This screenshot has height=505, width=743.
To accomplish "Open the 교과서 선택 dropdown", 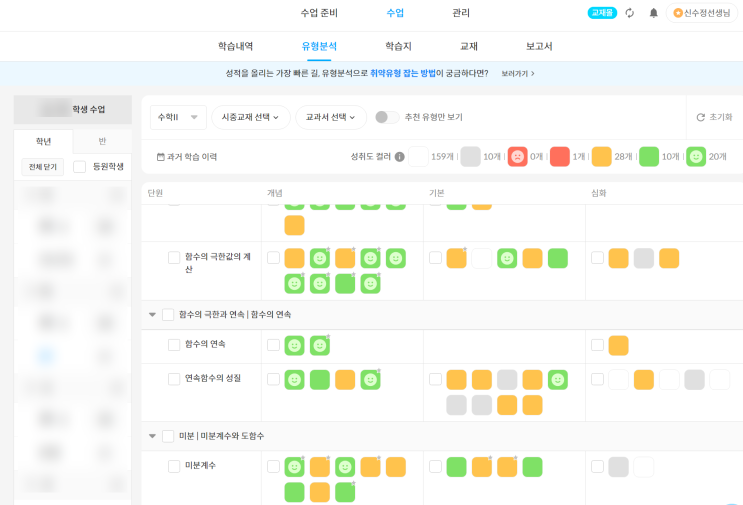I will tap(331, 117).
